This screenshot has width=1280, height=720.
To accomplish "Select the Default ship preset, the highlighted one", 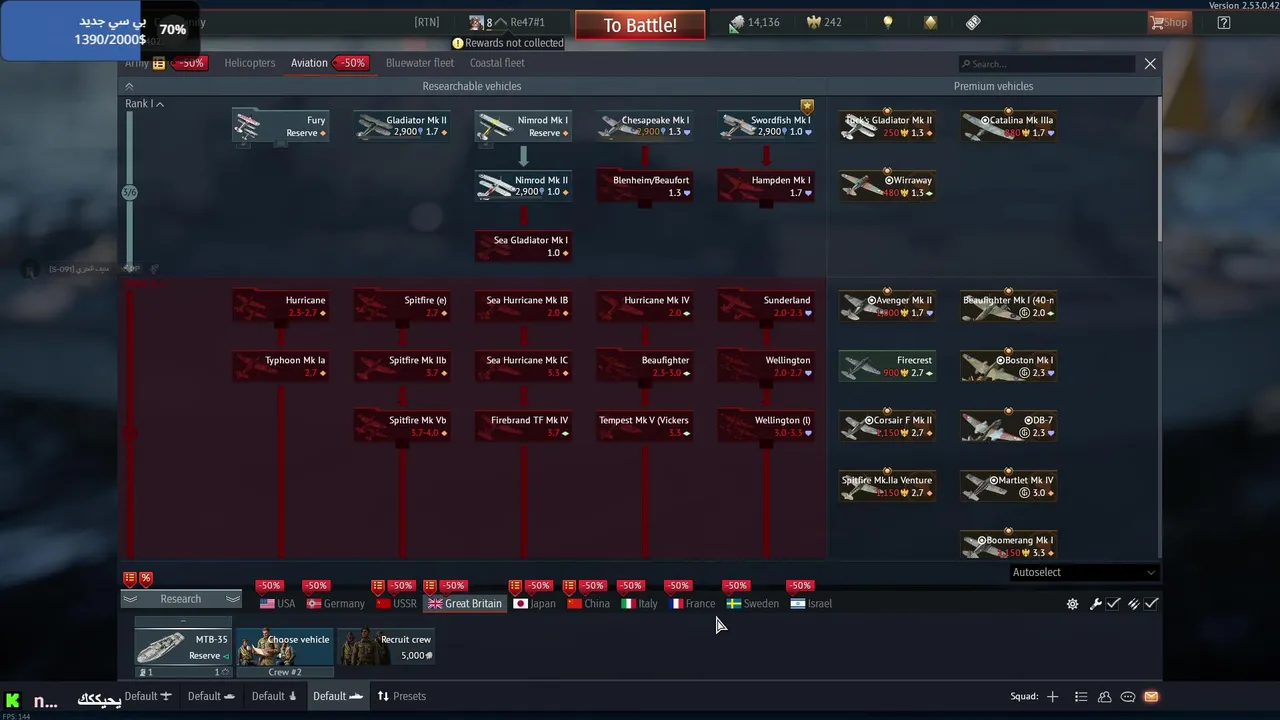I will point(337,697).
